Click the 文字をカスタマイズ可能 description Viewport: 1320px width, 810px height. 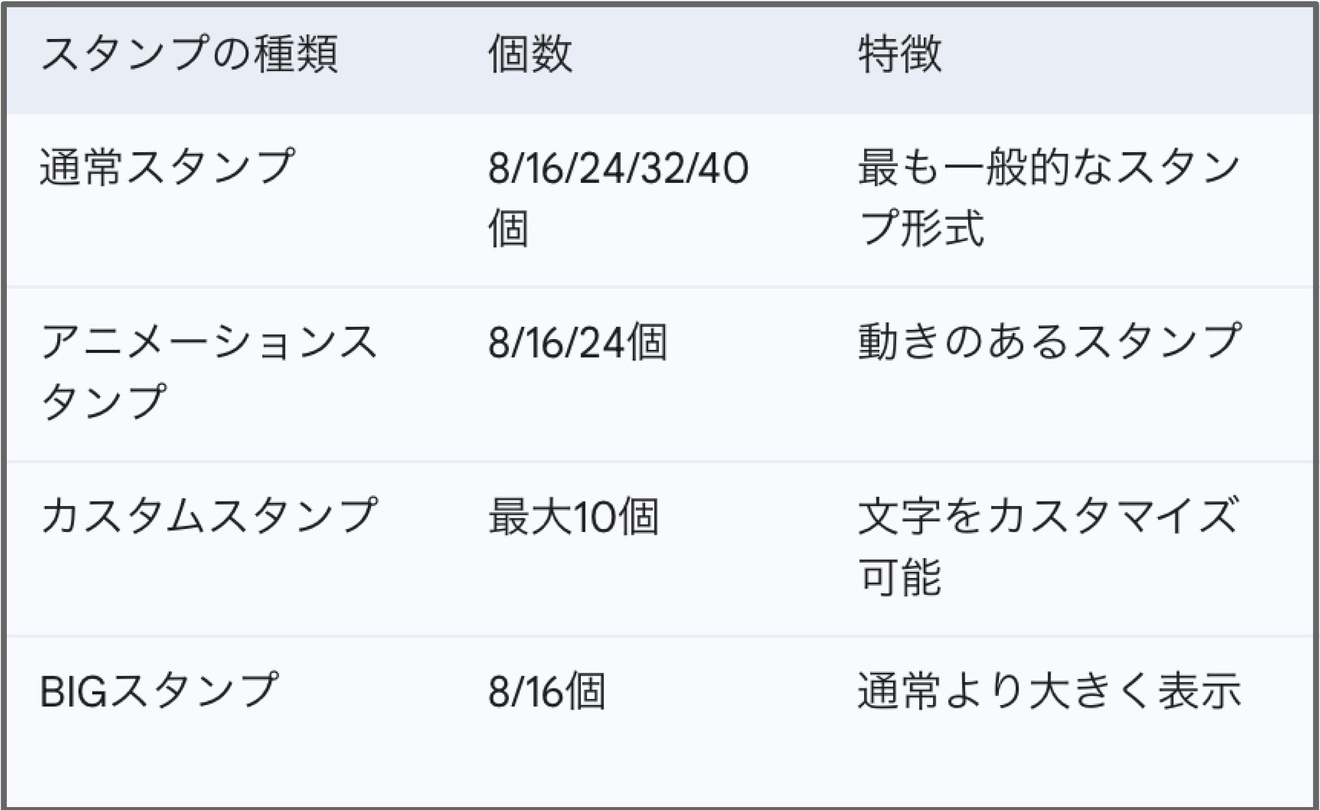click(1048, 548)
